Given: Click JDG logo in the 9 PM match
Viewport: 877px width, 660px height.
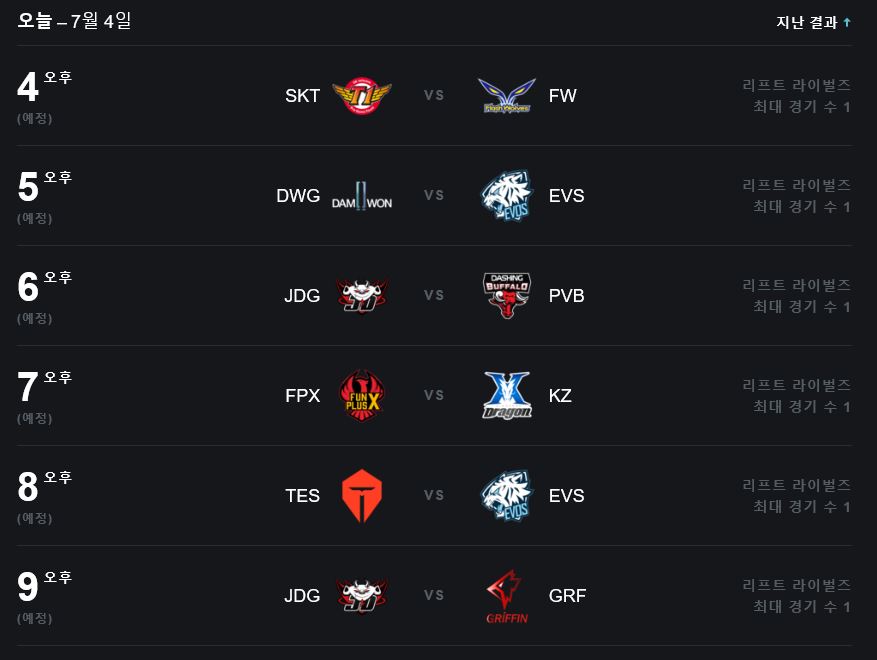Looking at the screenshot, I should coord(361,596).
